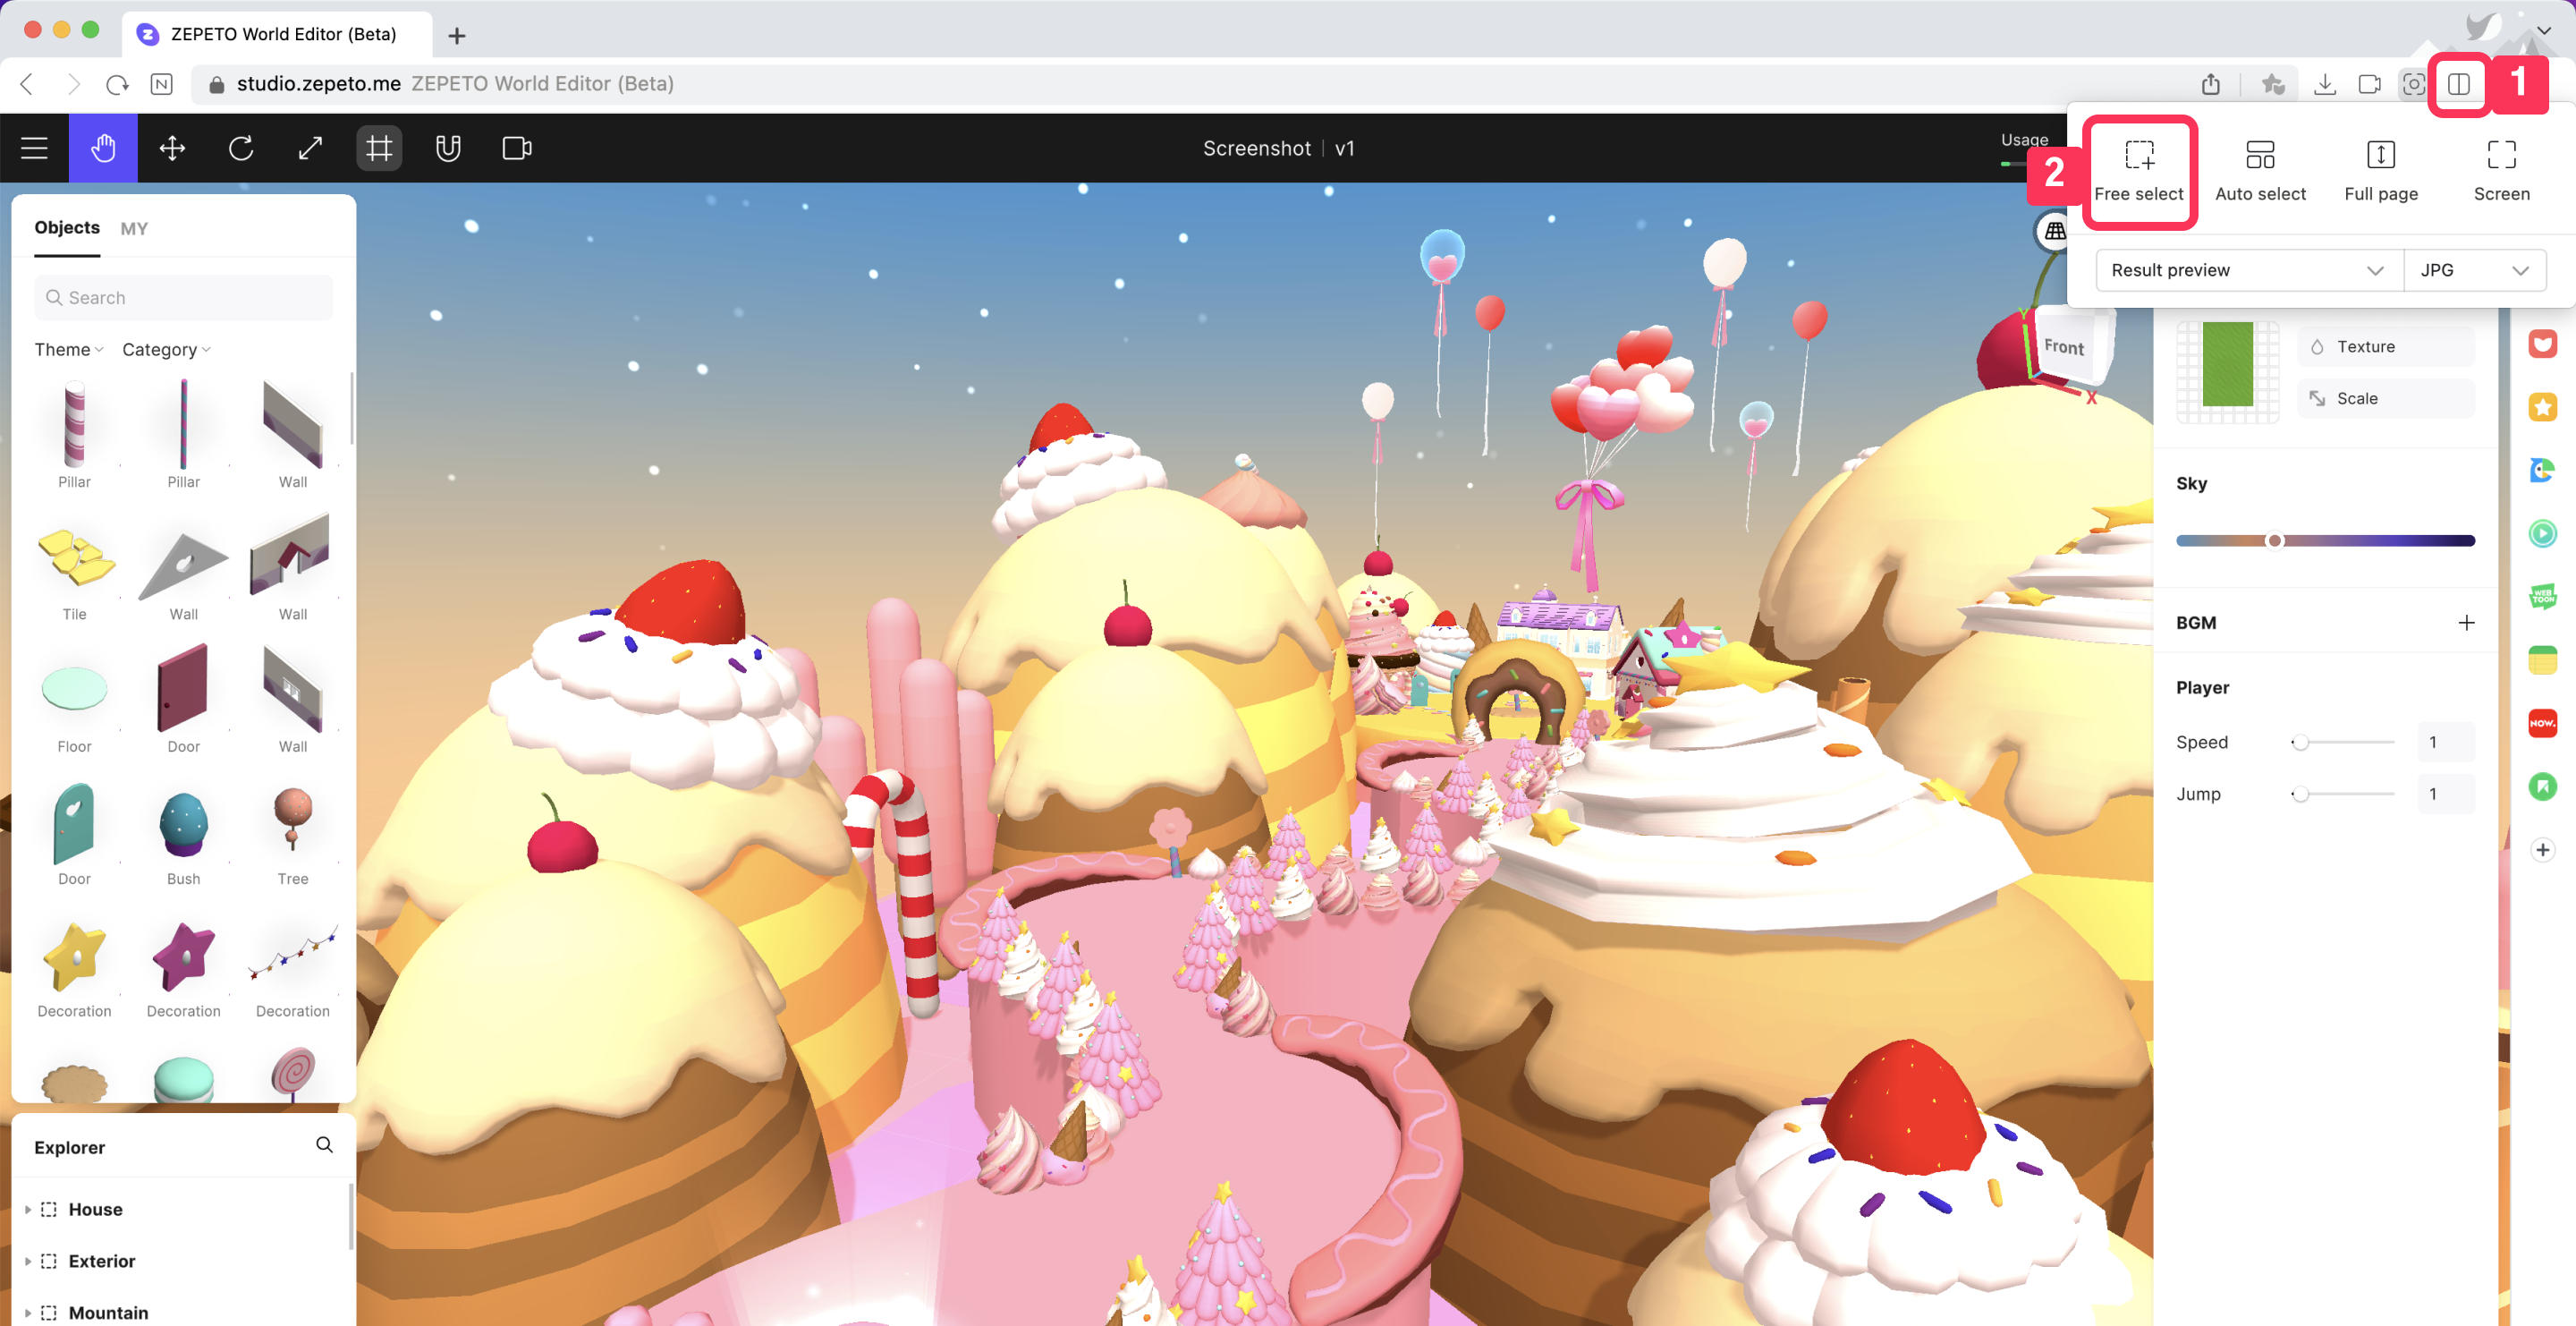This screenshot has height=1326, width=2576.
Task: Activate the Hand pan tool
Action: pyautogui.click(x=103, y=148)
